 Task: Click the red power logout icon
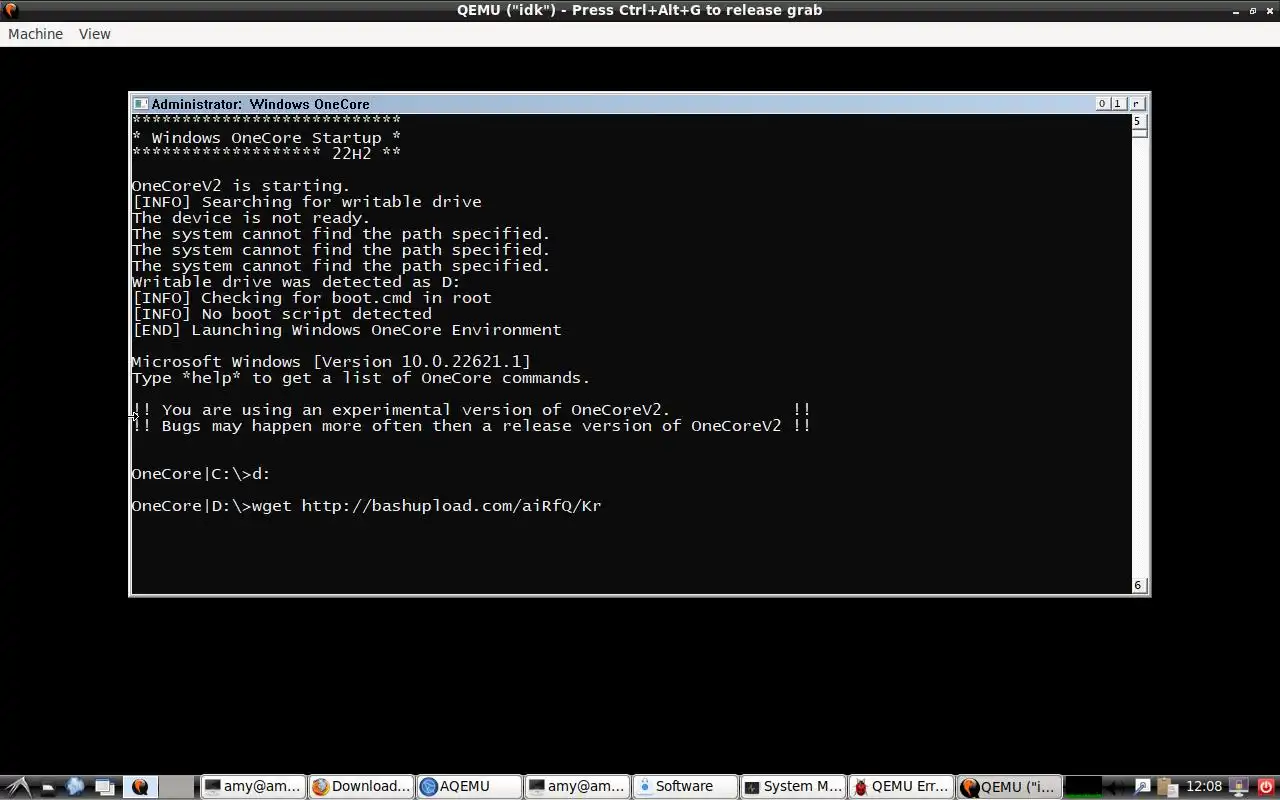click(x=1266, y=787)
